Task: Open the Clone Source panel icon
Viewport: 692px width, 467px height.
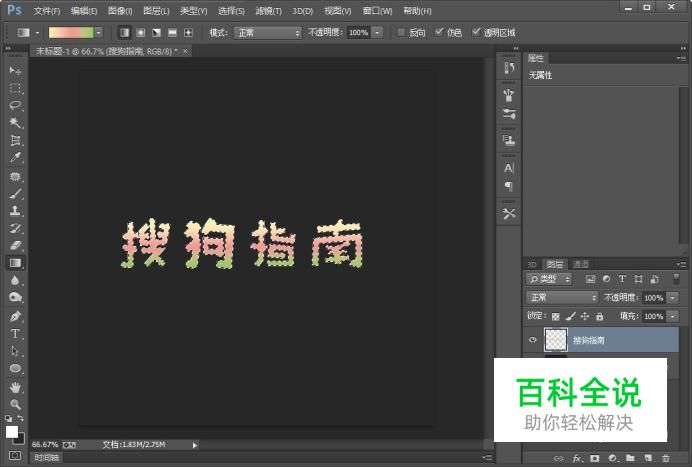Action: click(x=509, y=140)
